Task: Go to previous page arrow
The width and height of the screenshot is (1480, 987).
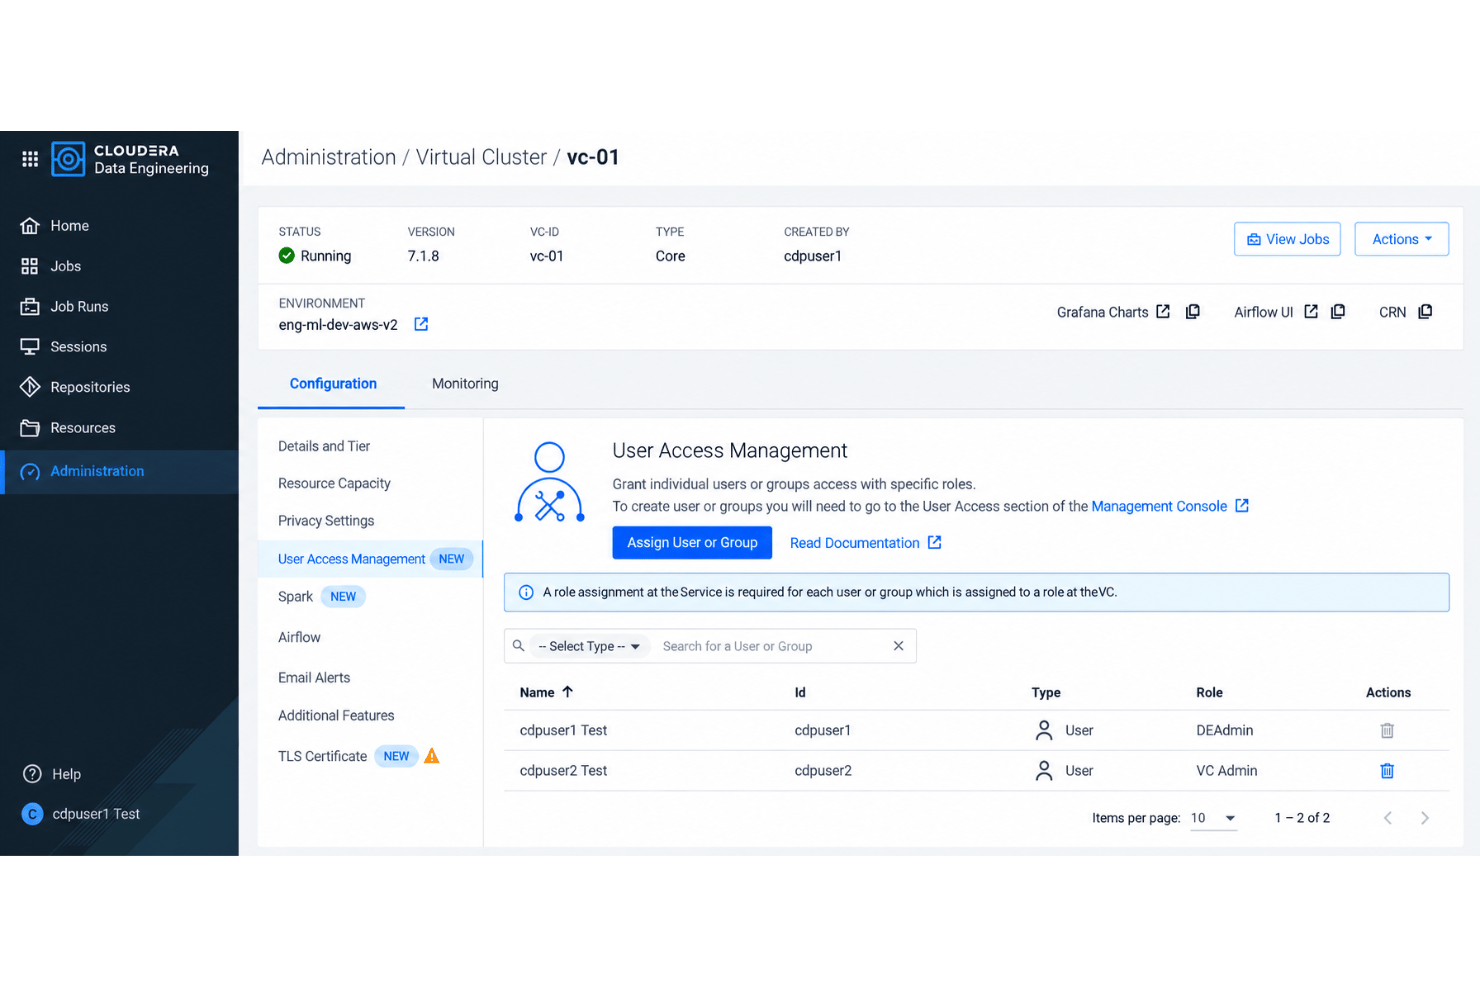Action: tap(1388, 818)
